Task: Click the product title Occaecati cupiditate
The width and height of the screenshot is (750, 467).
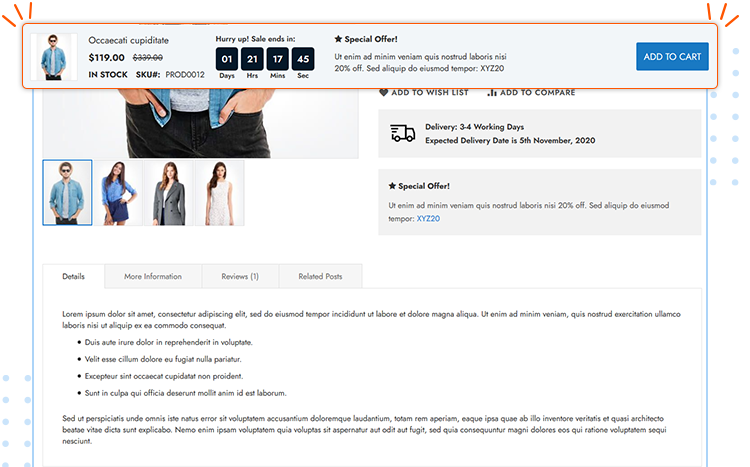Action: click(128, 40)
